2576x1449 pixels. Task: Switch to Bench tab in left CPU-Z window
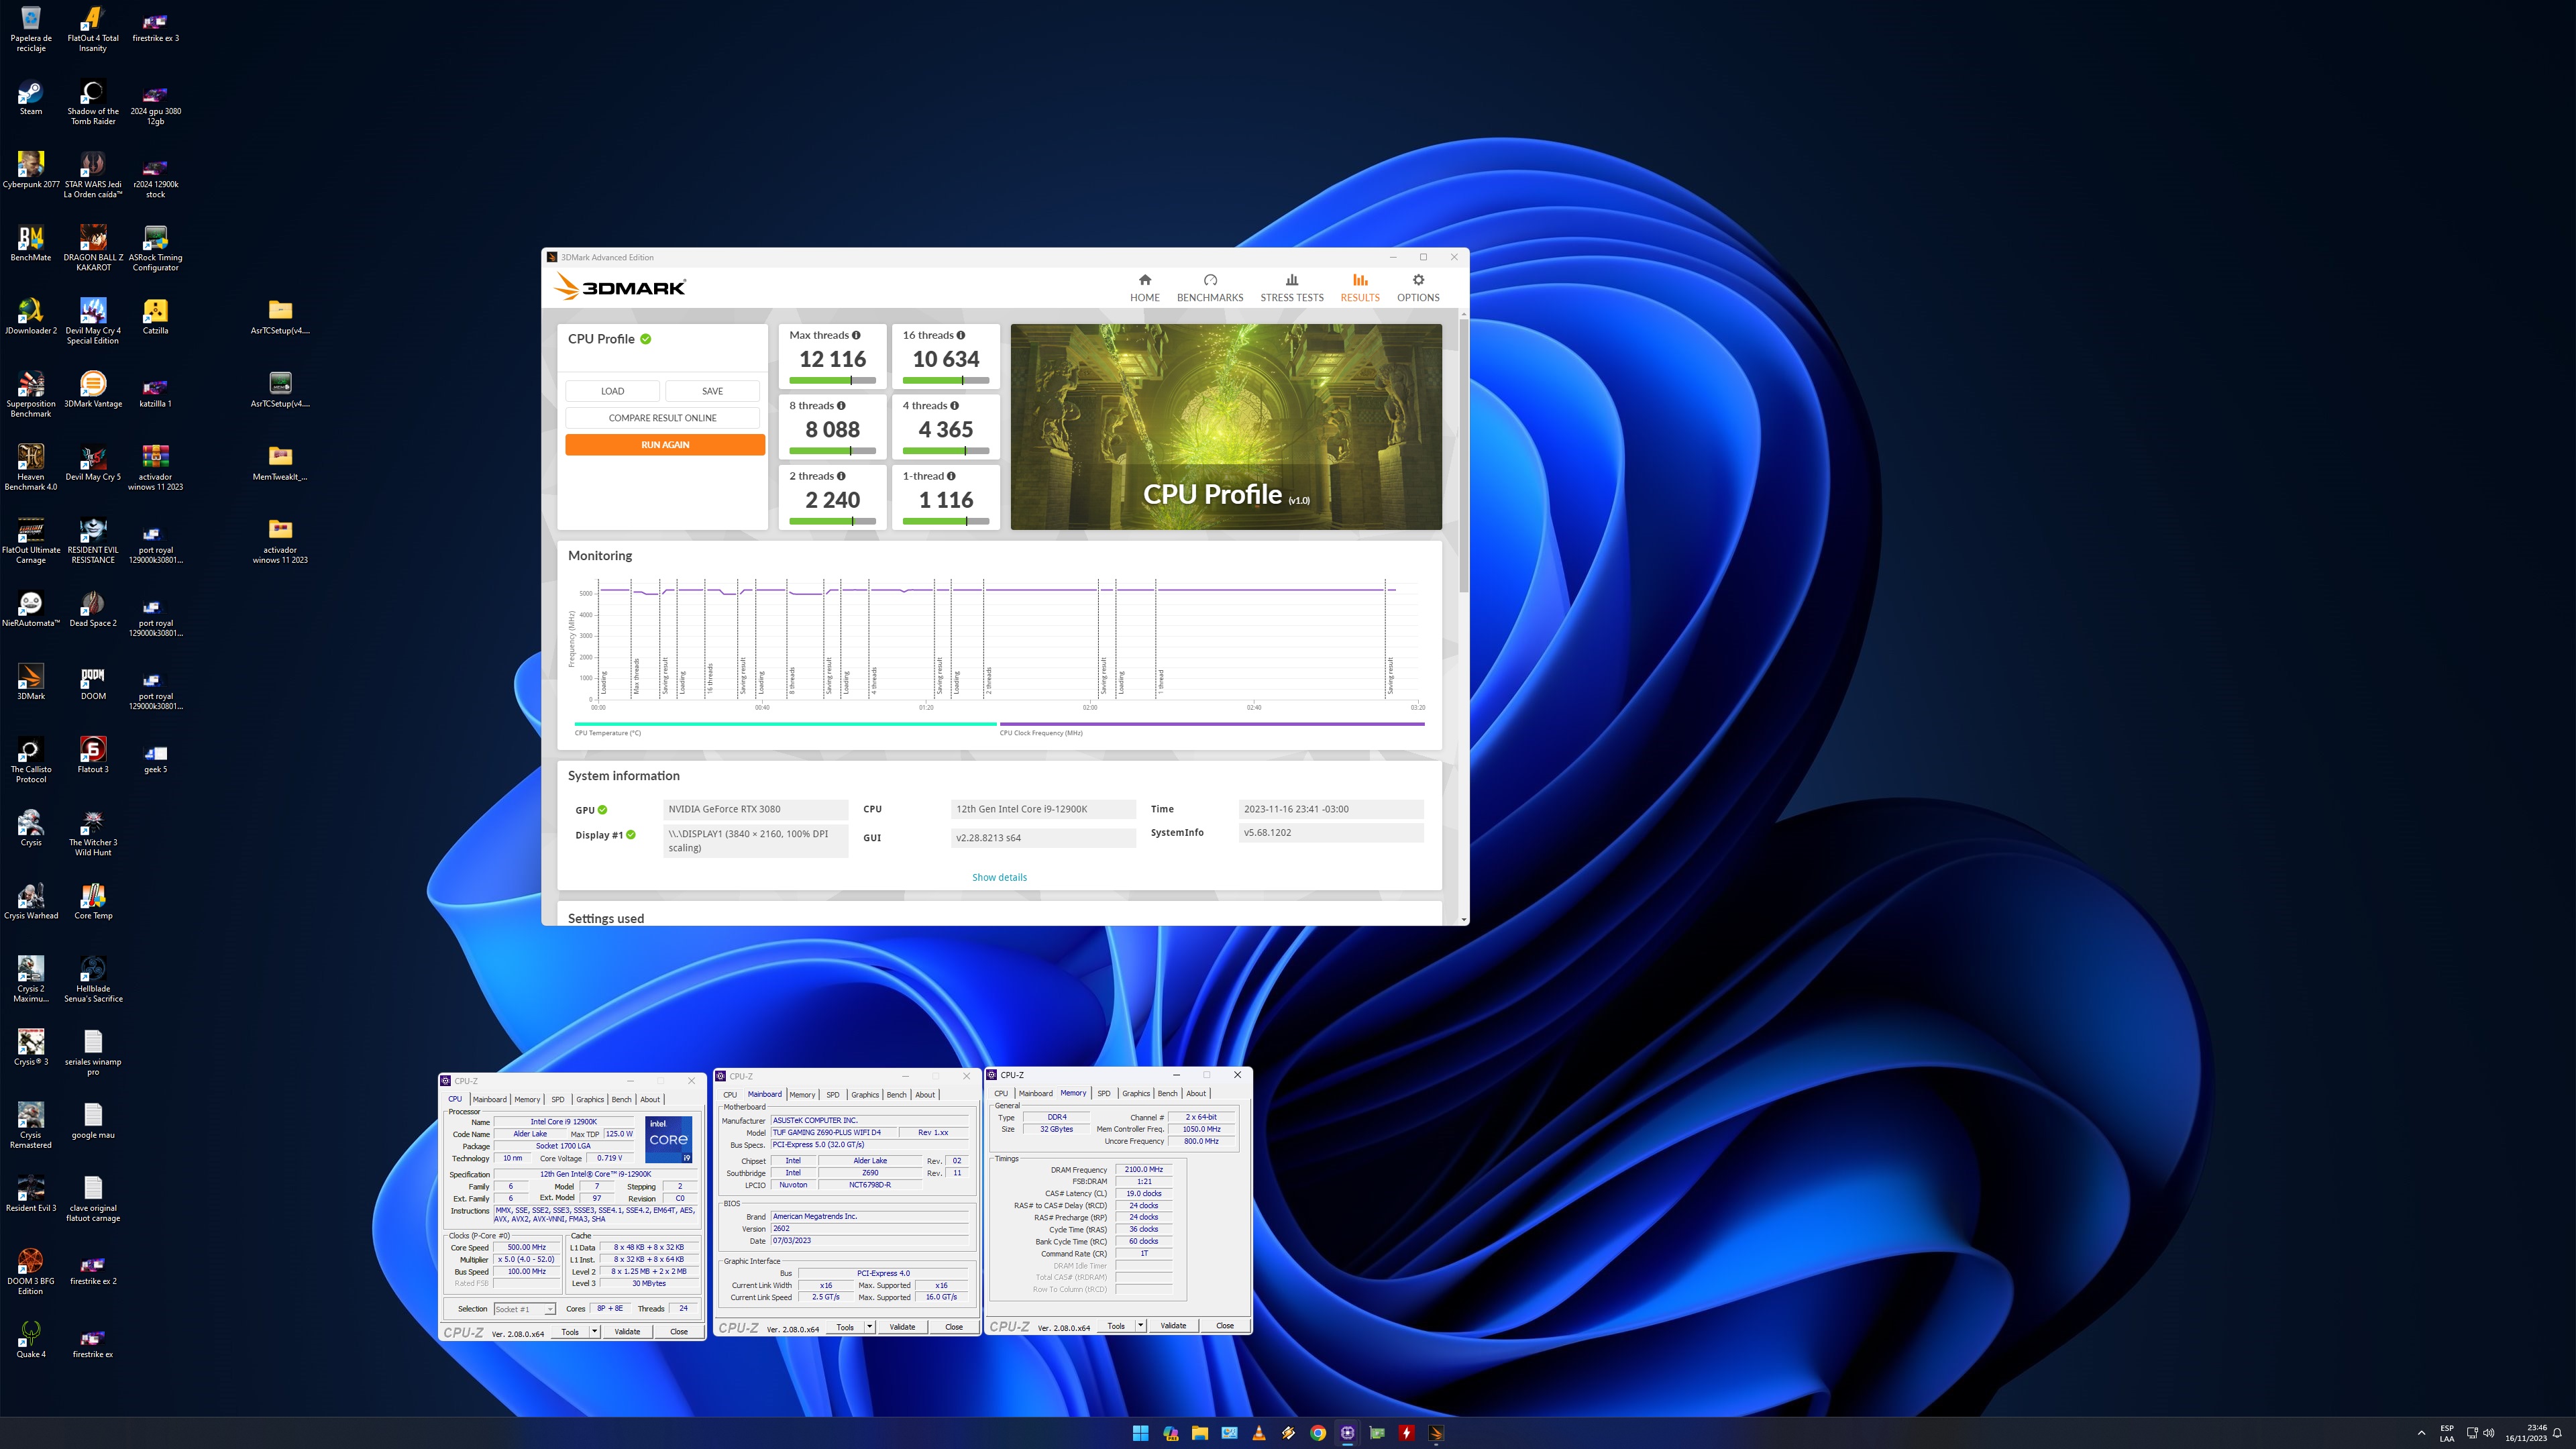click(621, 1099)
